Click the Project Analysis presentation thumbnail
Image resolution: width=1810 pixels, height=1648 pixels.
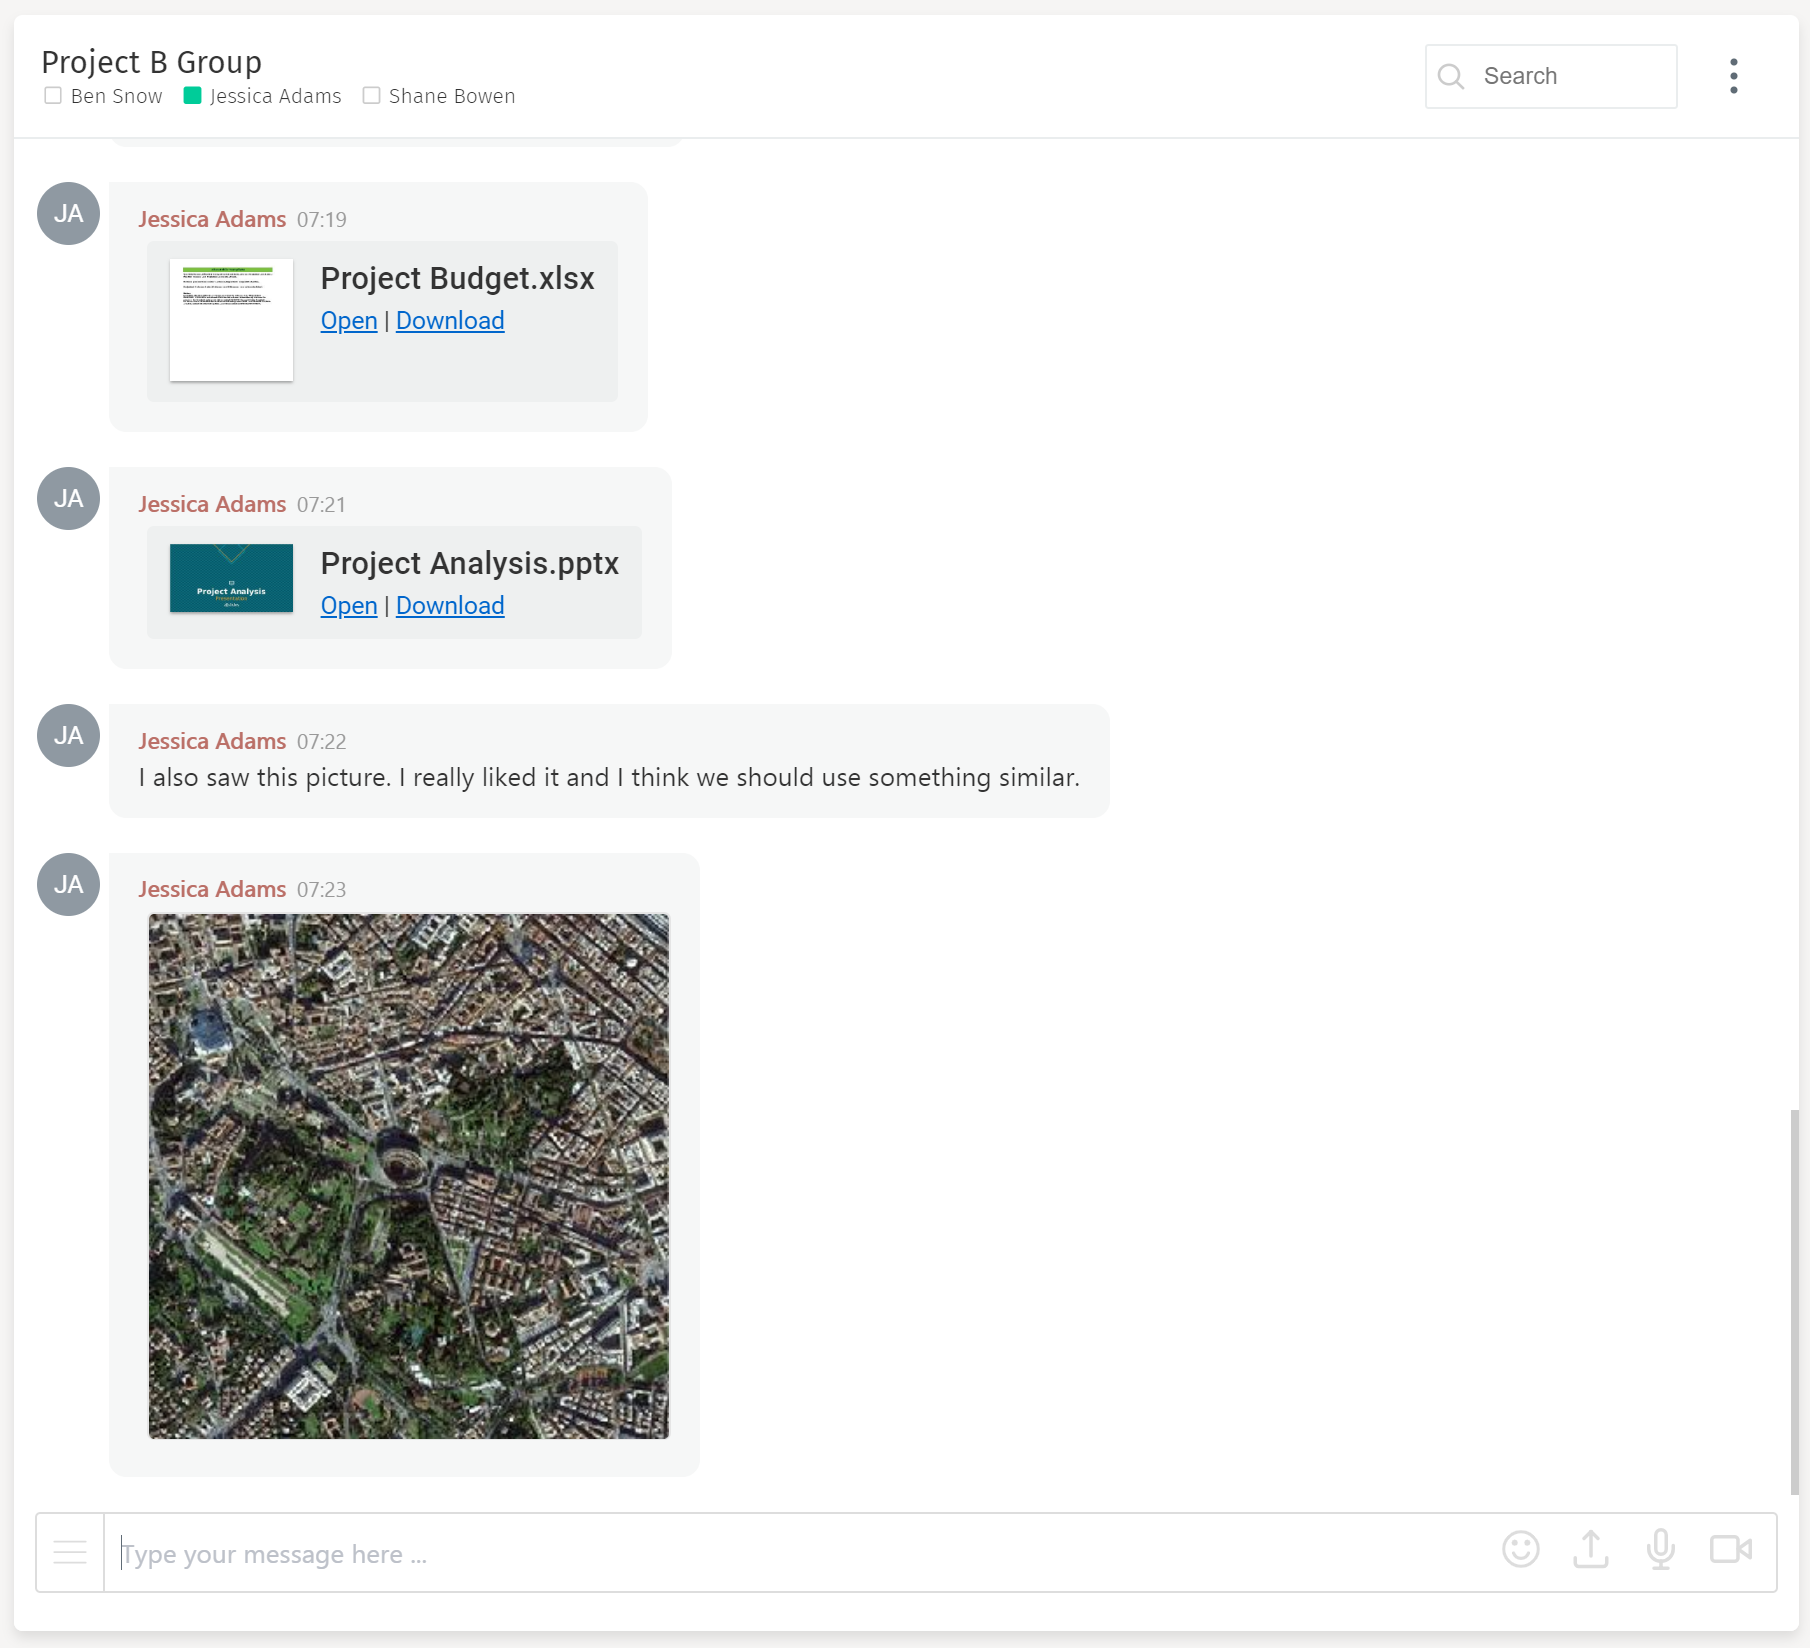[x=230, y=578]
